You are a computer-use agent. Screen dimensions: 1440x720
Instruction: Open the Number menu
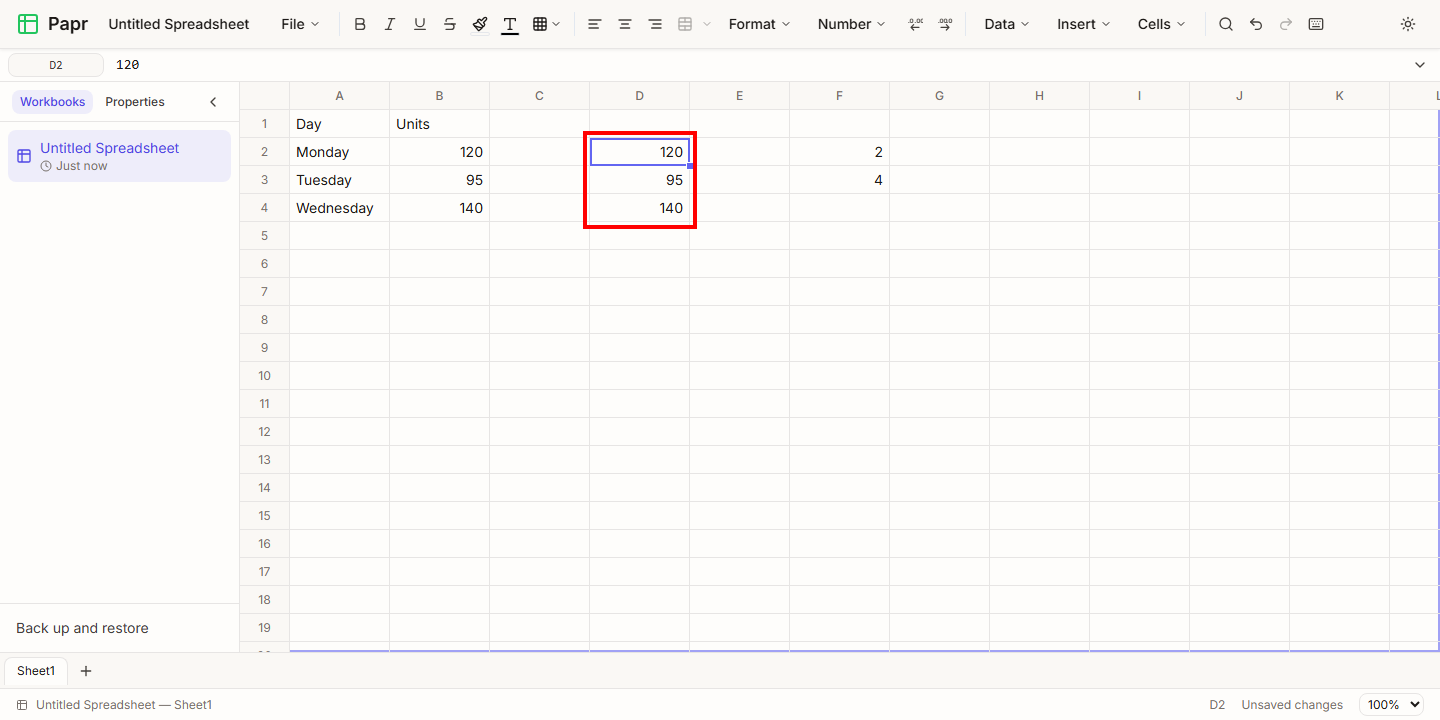click(851, 24)
